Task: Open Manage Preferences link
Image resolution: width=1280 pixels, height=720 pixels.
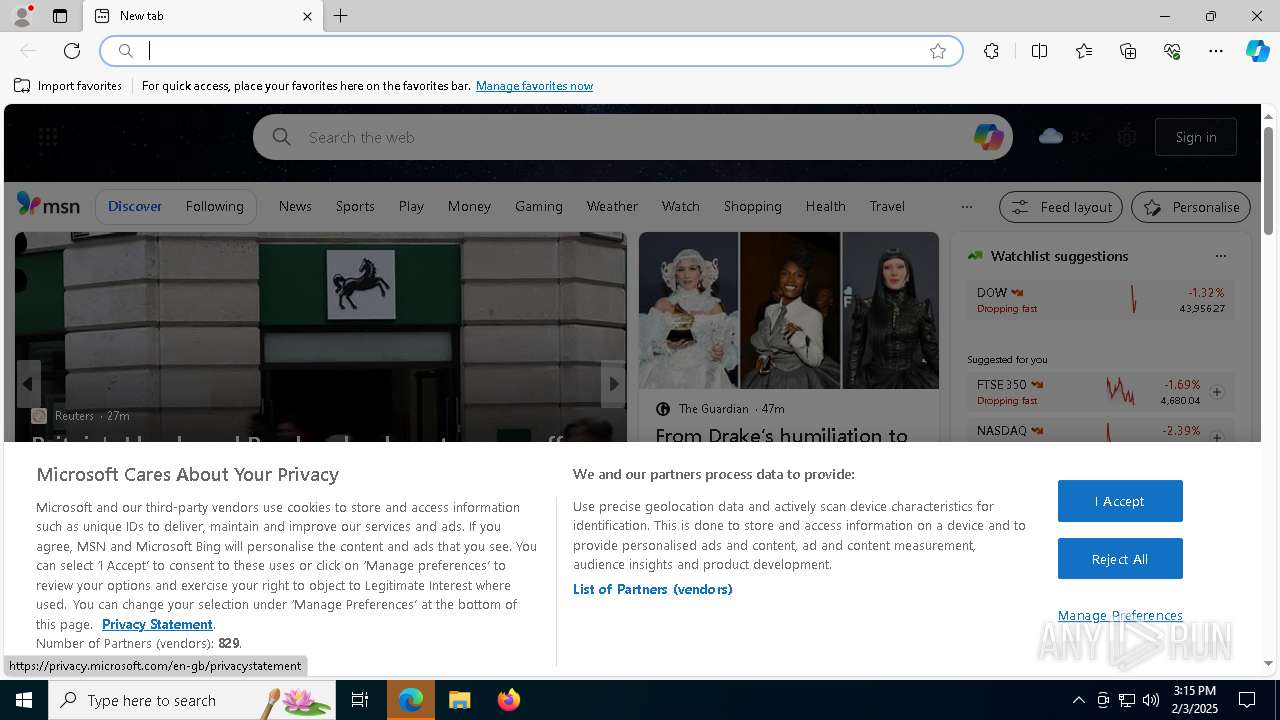Action: tap(1120, 615)
